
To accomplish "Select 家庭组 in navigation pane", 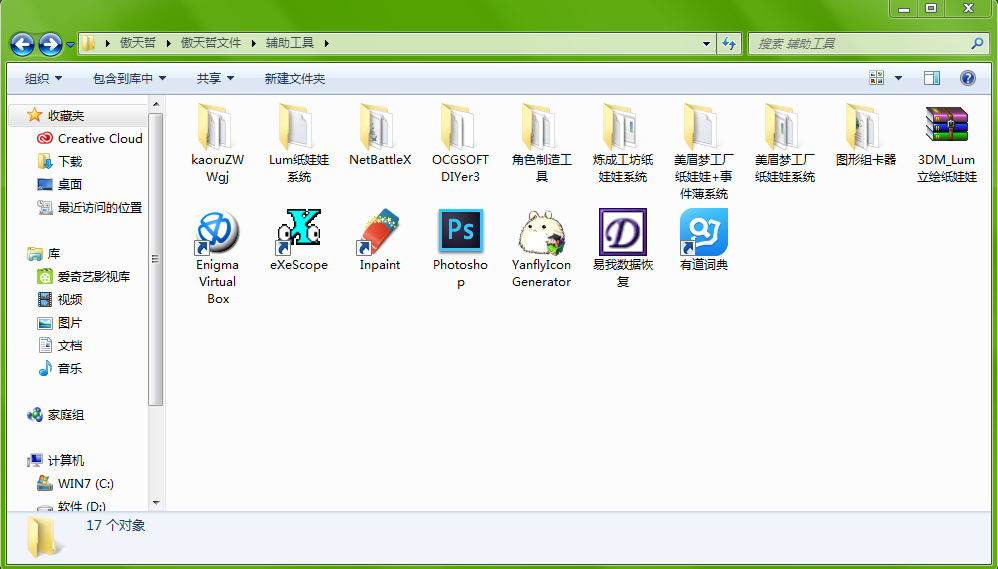I will (55, 415).
